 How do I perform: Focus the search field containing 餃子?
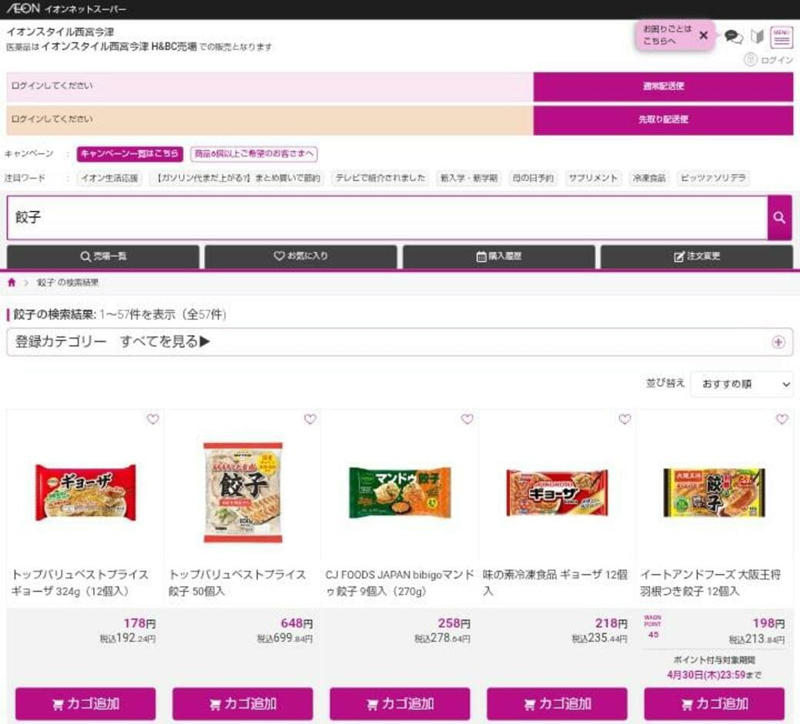click(x=387, y=217)
